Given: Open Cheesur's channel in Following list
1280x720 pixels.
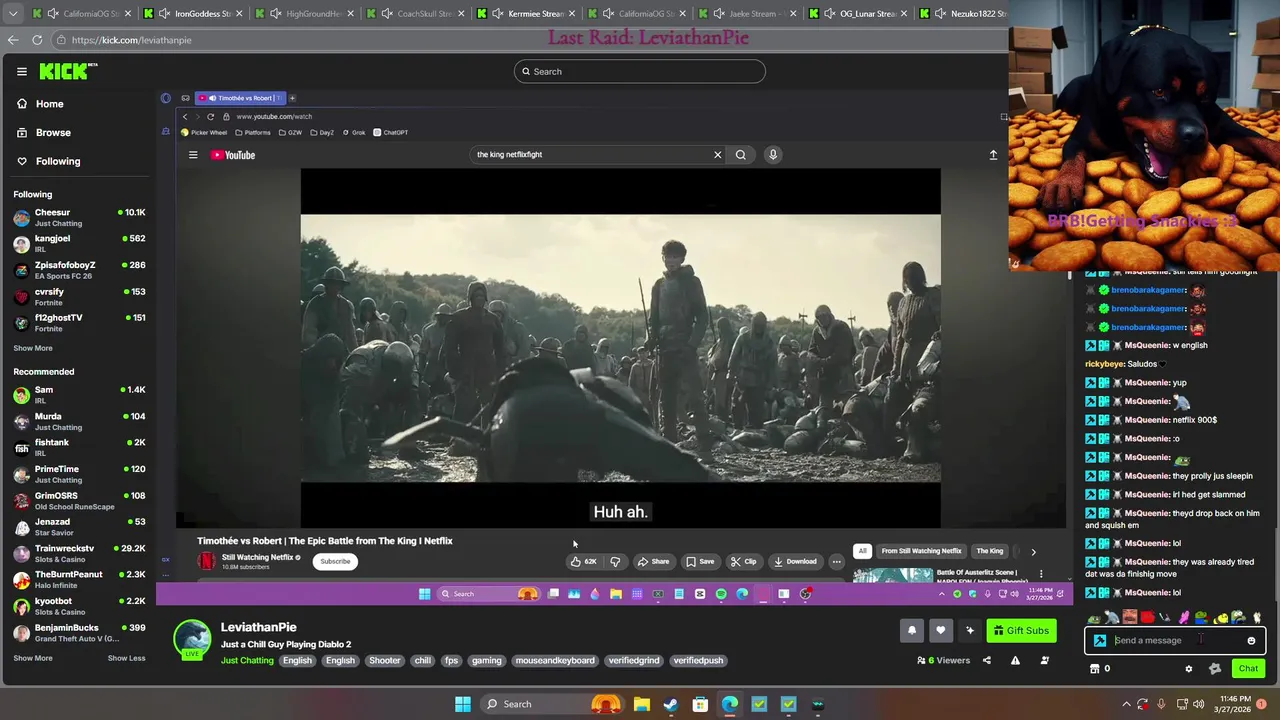Looking at the screenshot, I should coord(78,217).
